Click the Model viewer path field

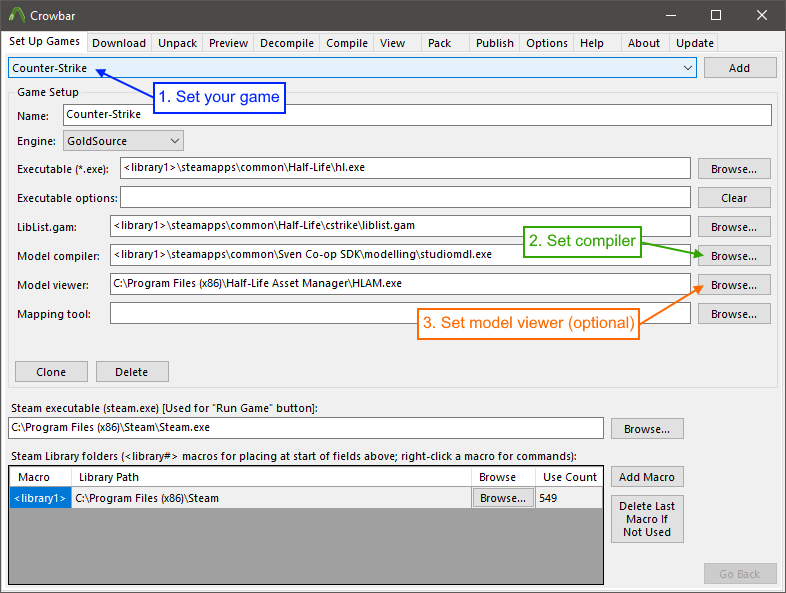point(400,284)
